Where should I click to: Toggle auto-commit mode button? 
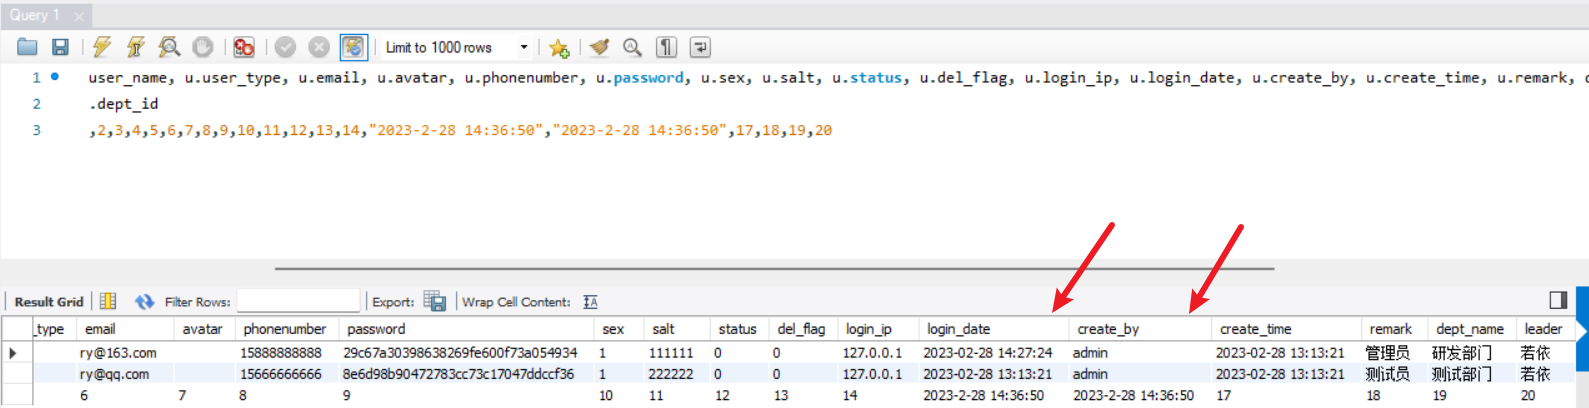353,47
